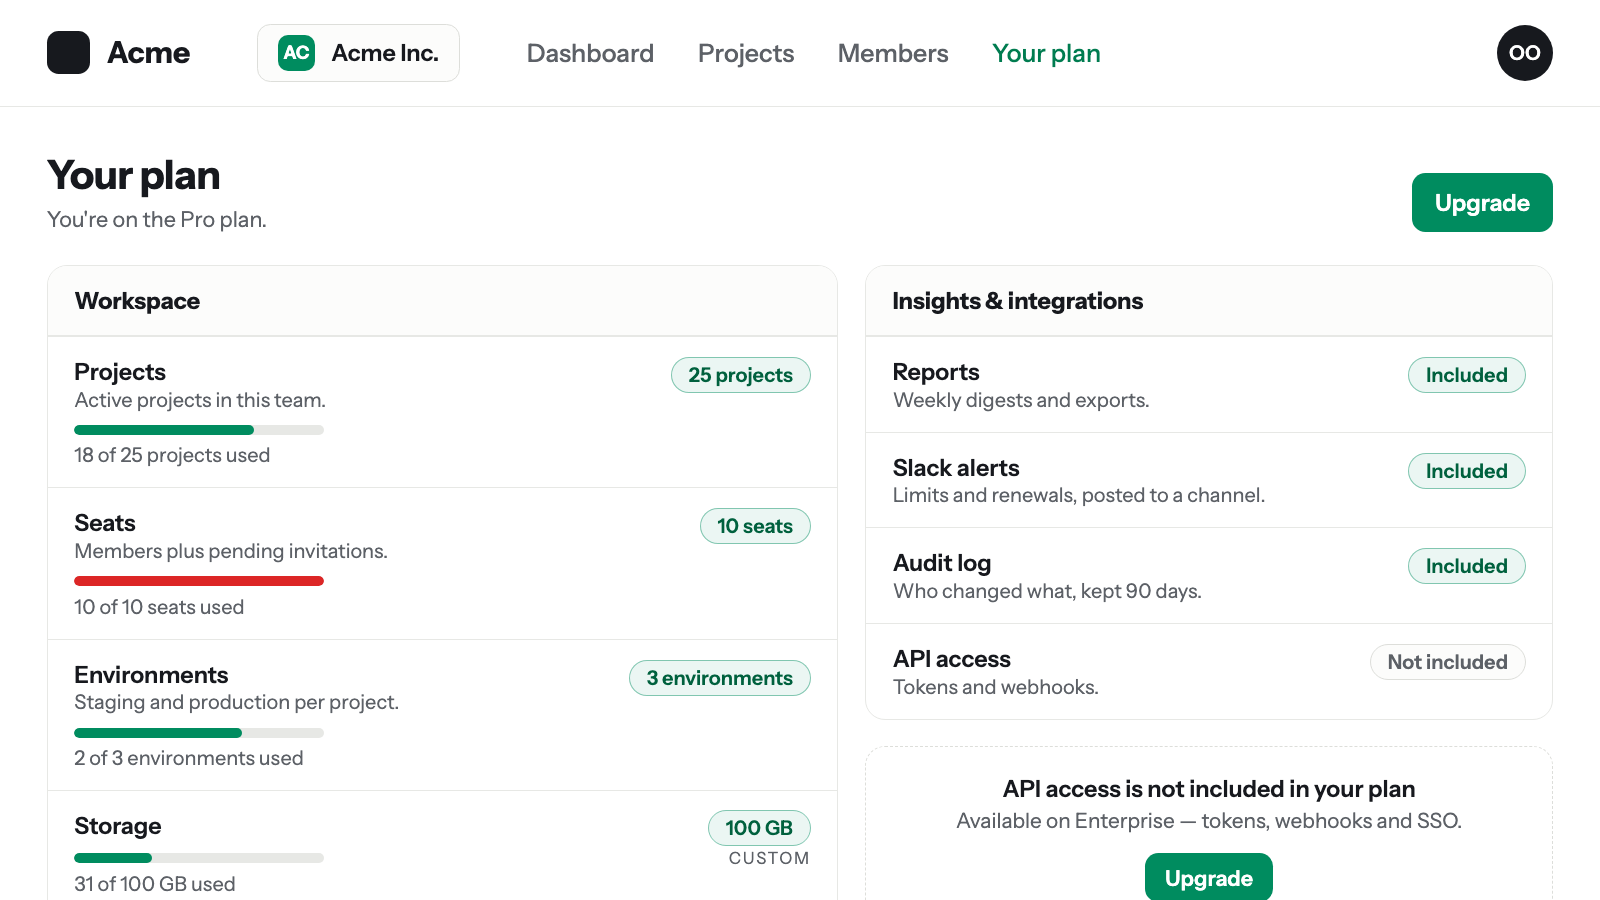Click the Audit log row title

[x=942, y=563]
